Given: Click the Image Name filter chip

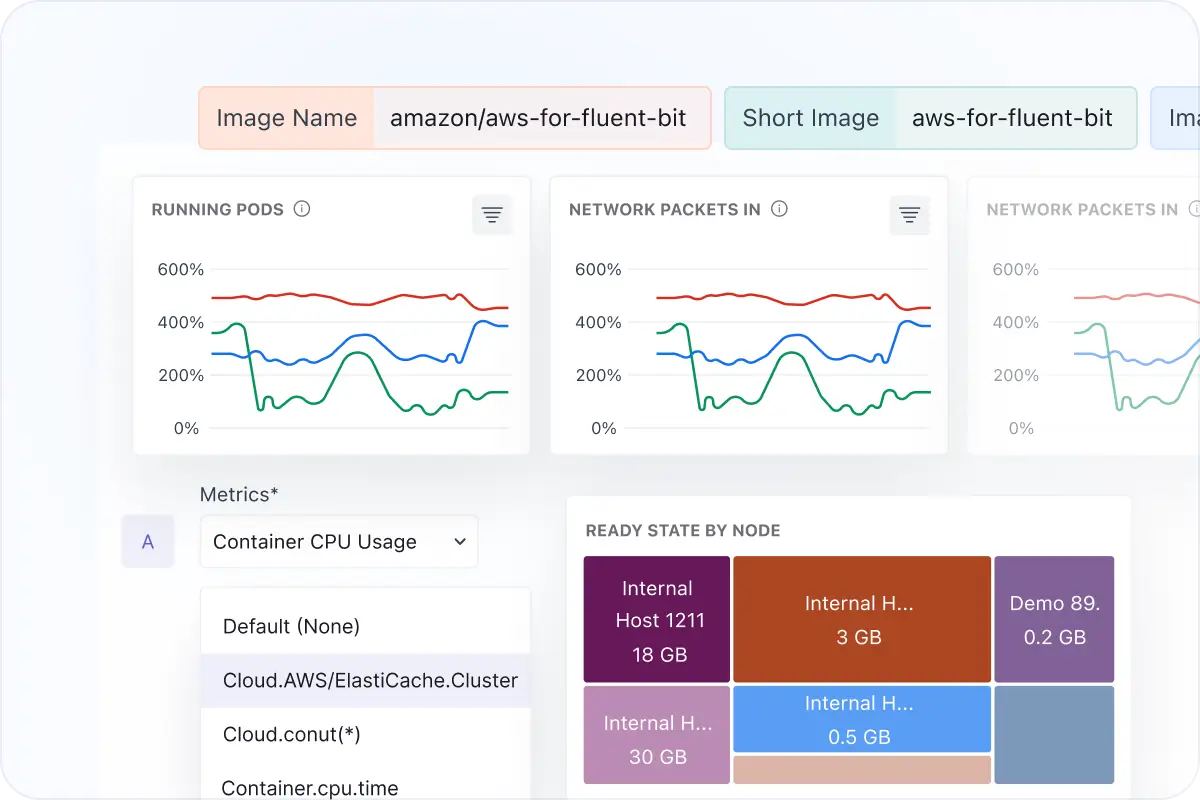Looking at the screenshot, I should click(286, 118).
